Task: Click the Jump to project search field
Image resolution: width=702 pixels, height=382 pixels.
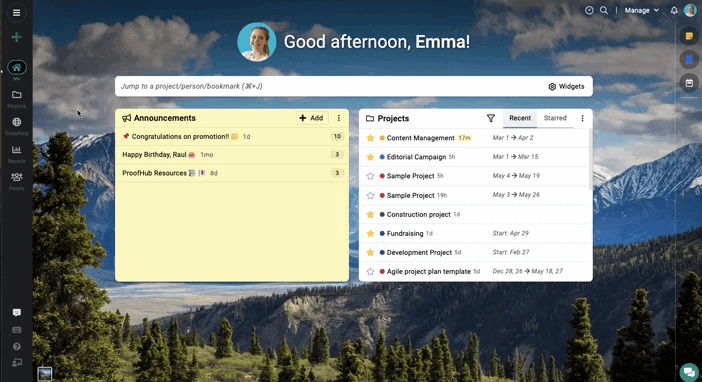Action: (x=330, y=86)
